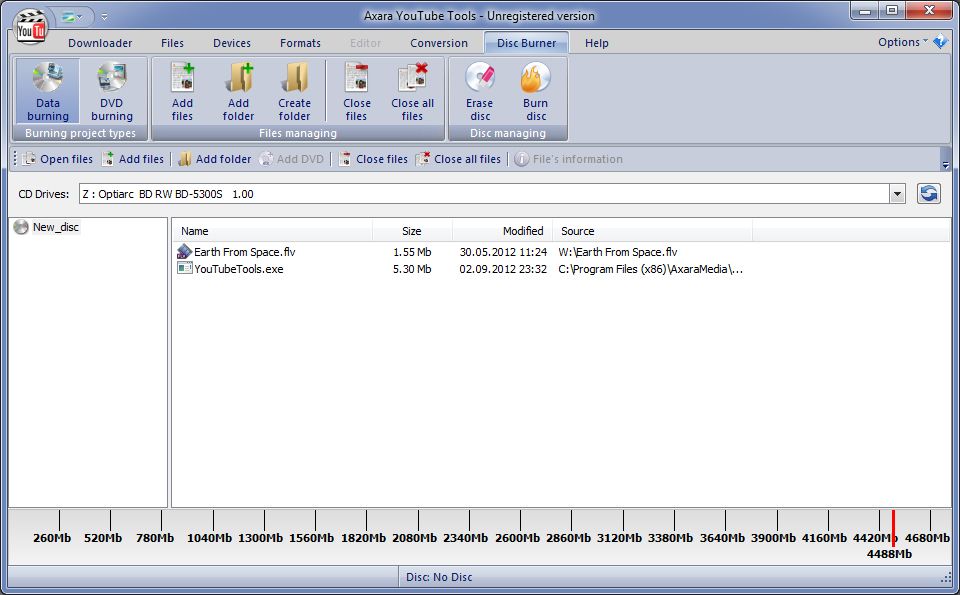Switch to the Conversion tab

[438, 43]
